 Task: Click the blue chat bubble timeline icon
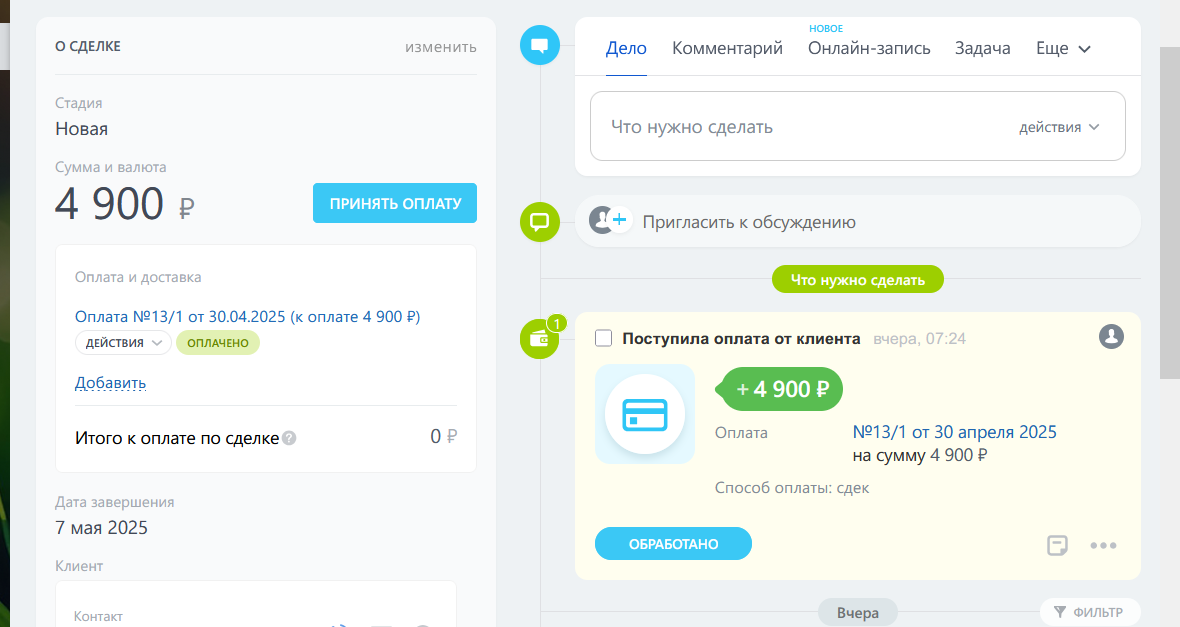(x=540, y=45)
